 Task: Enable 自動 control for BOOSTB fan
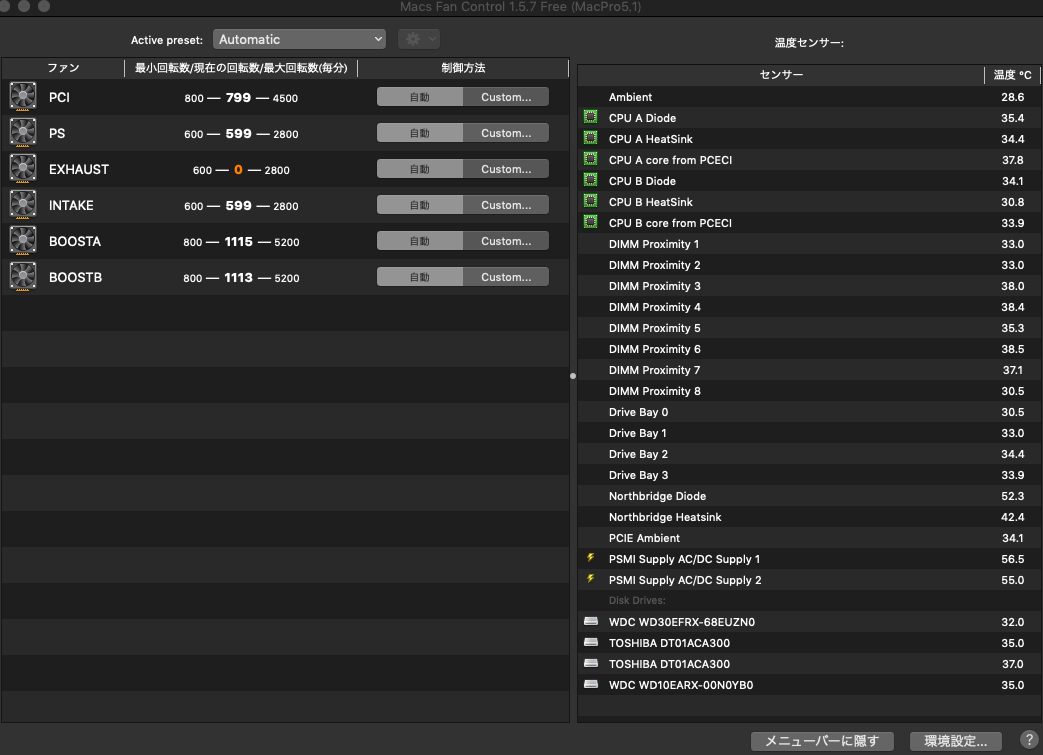420,277
